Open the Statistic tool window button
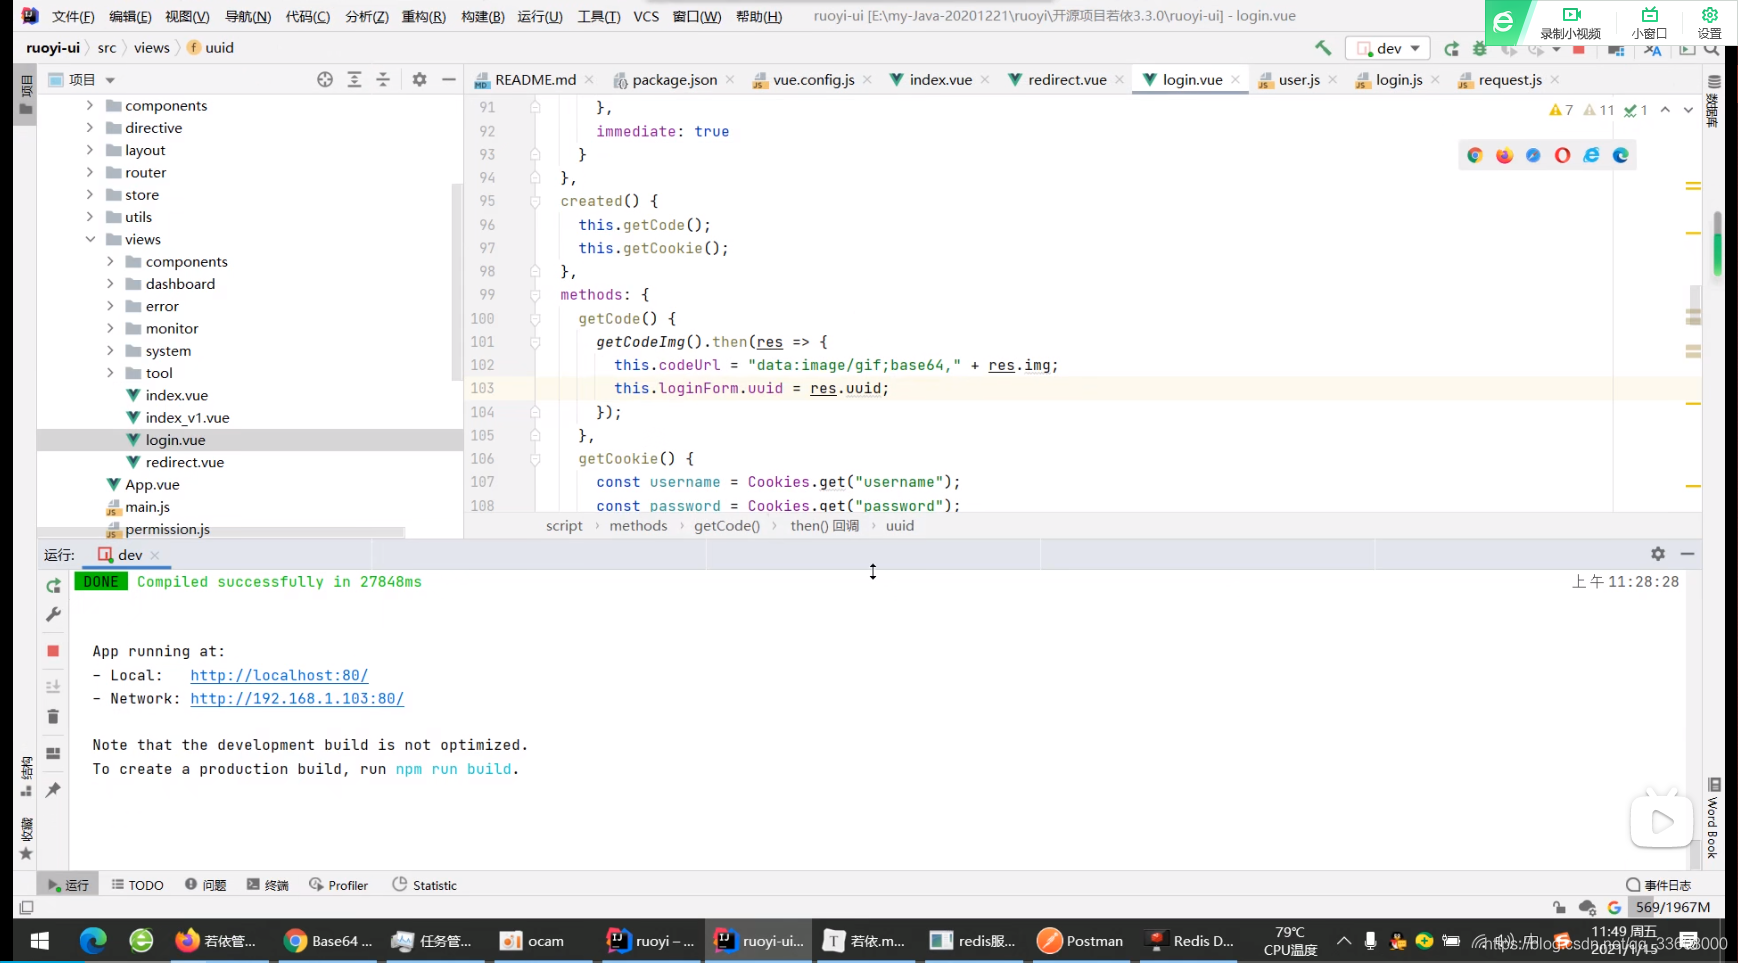This screenshot has height=963, width=1738. (425, 885)
